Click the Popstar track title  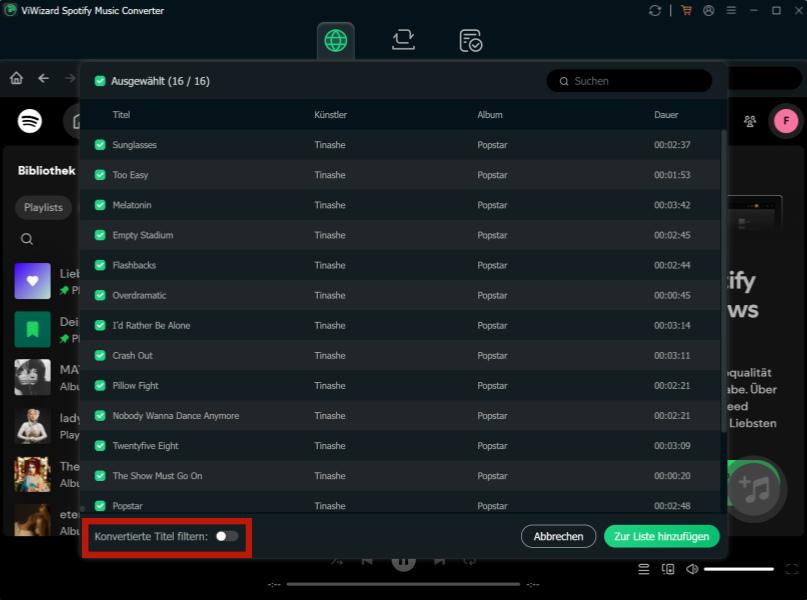(128, 506)
